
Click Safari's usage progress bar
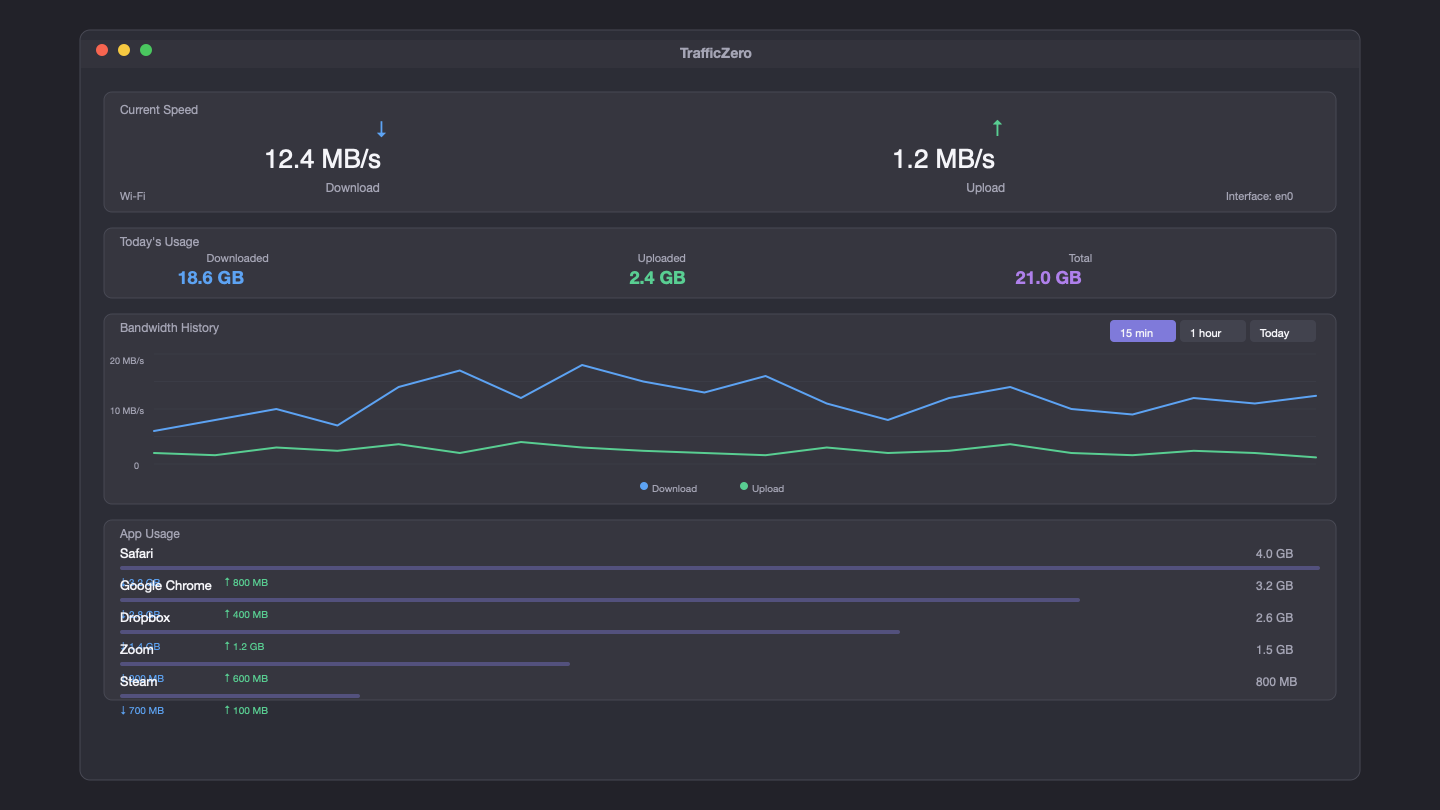point(720,568)
